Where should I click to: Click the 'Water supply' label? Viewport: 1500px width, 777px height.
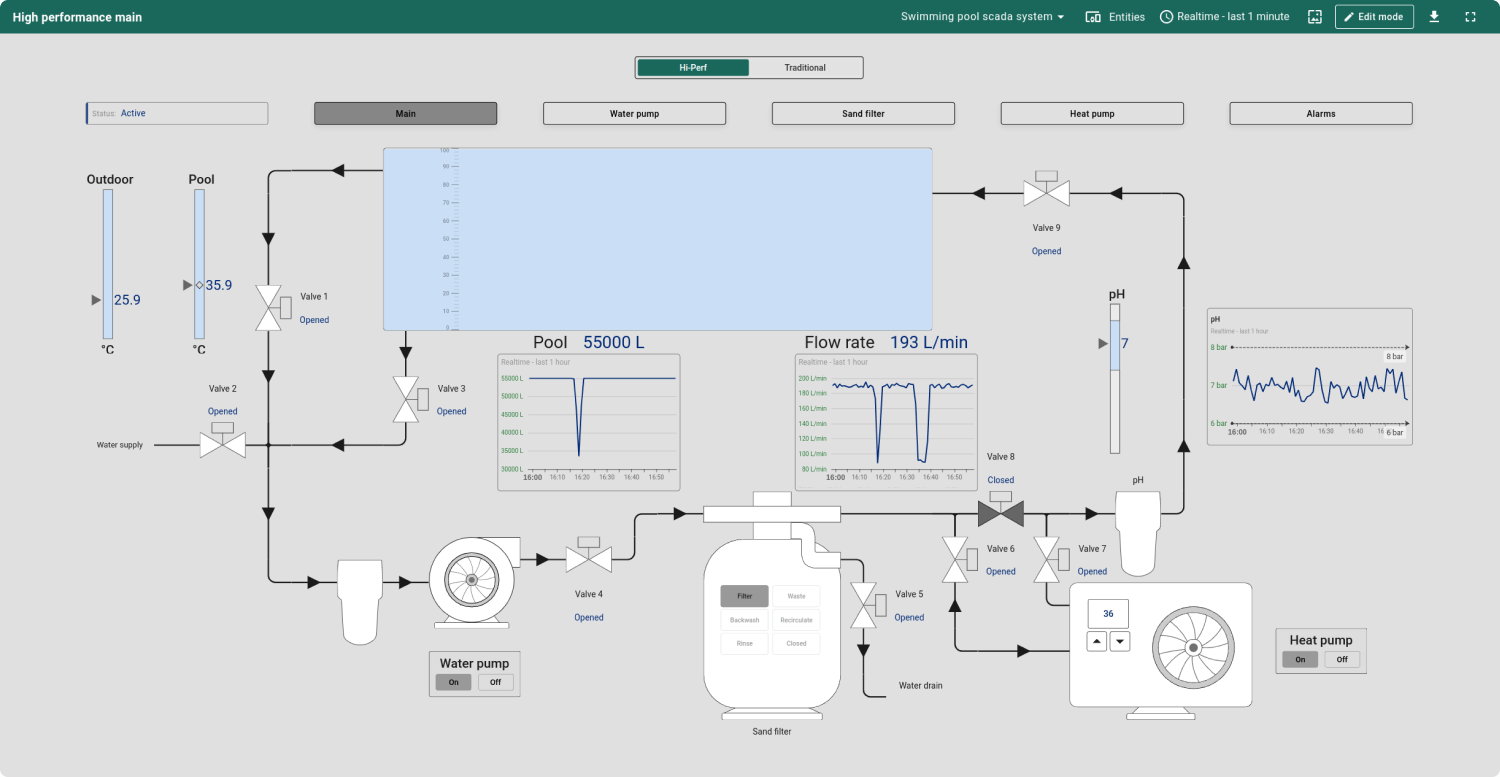(120, 445)
